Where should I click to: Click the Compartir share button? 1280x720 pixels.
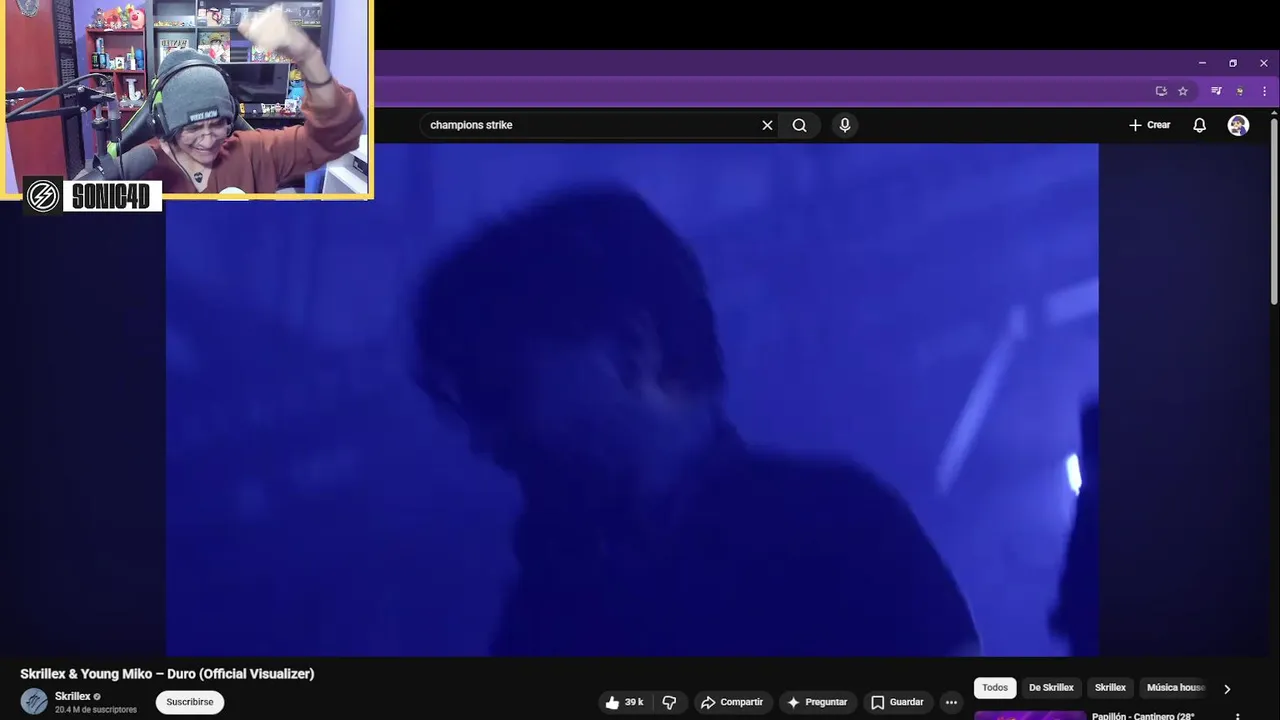click(x=732, y=702)
